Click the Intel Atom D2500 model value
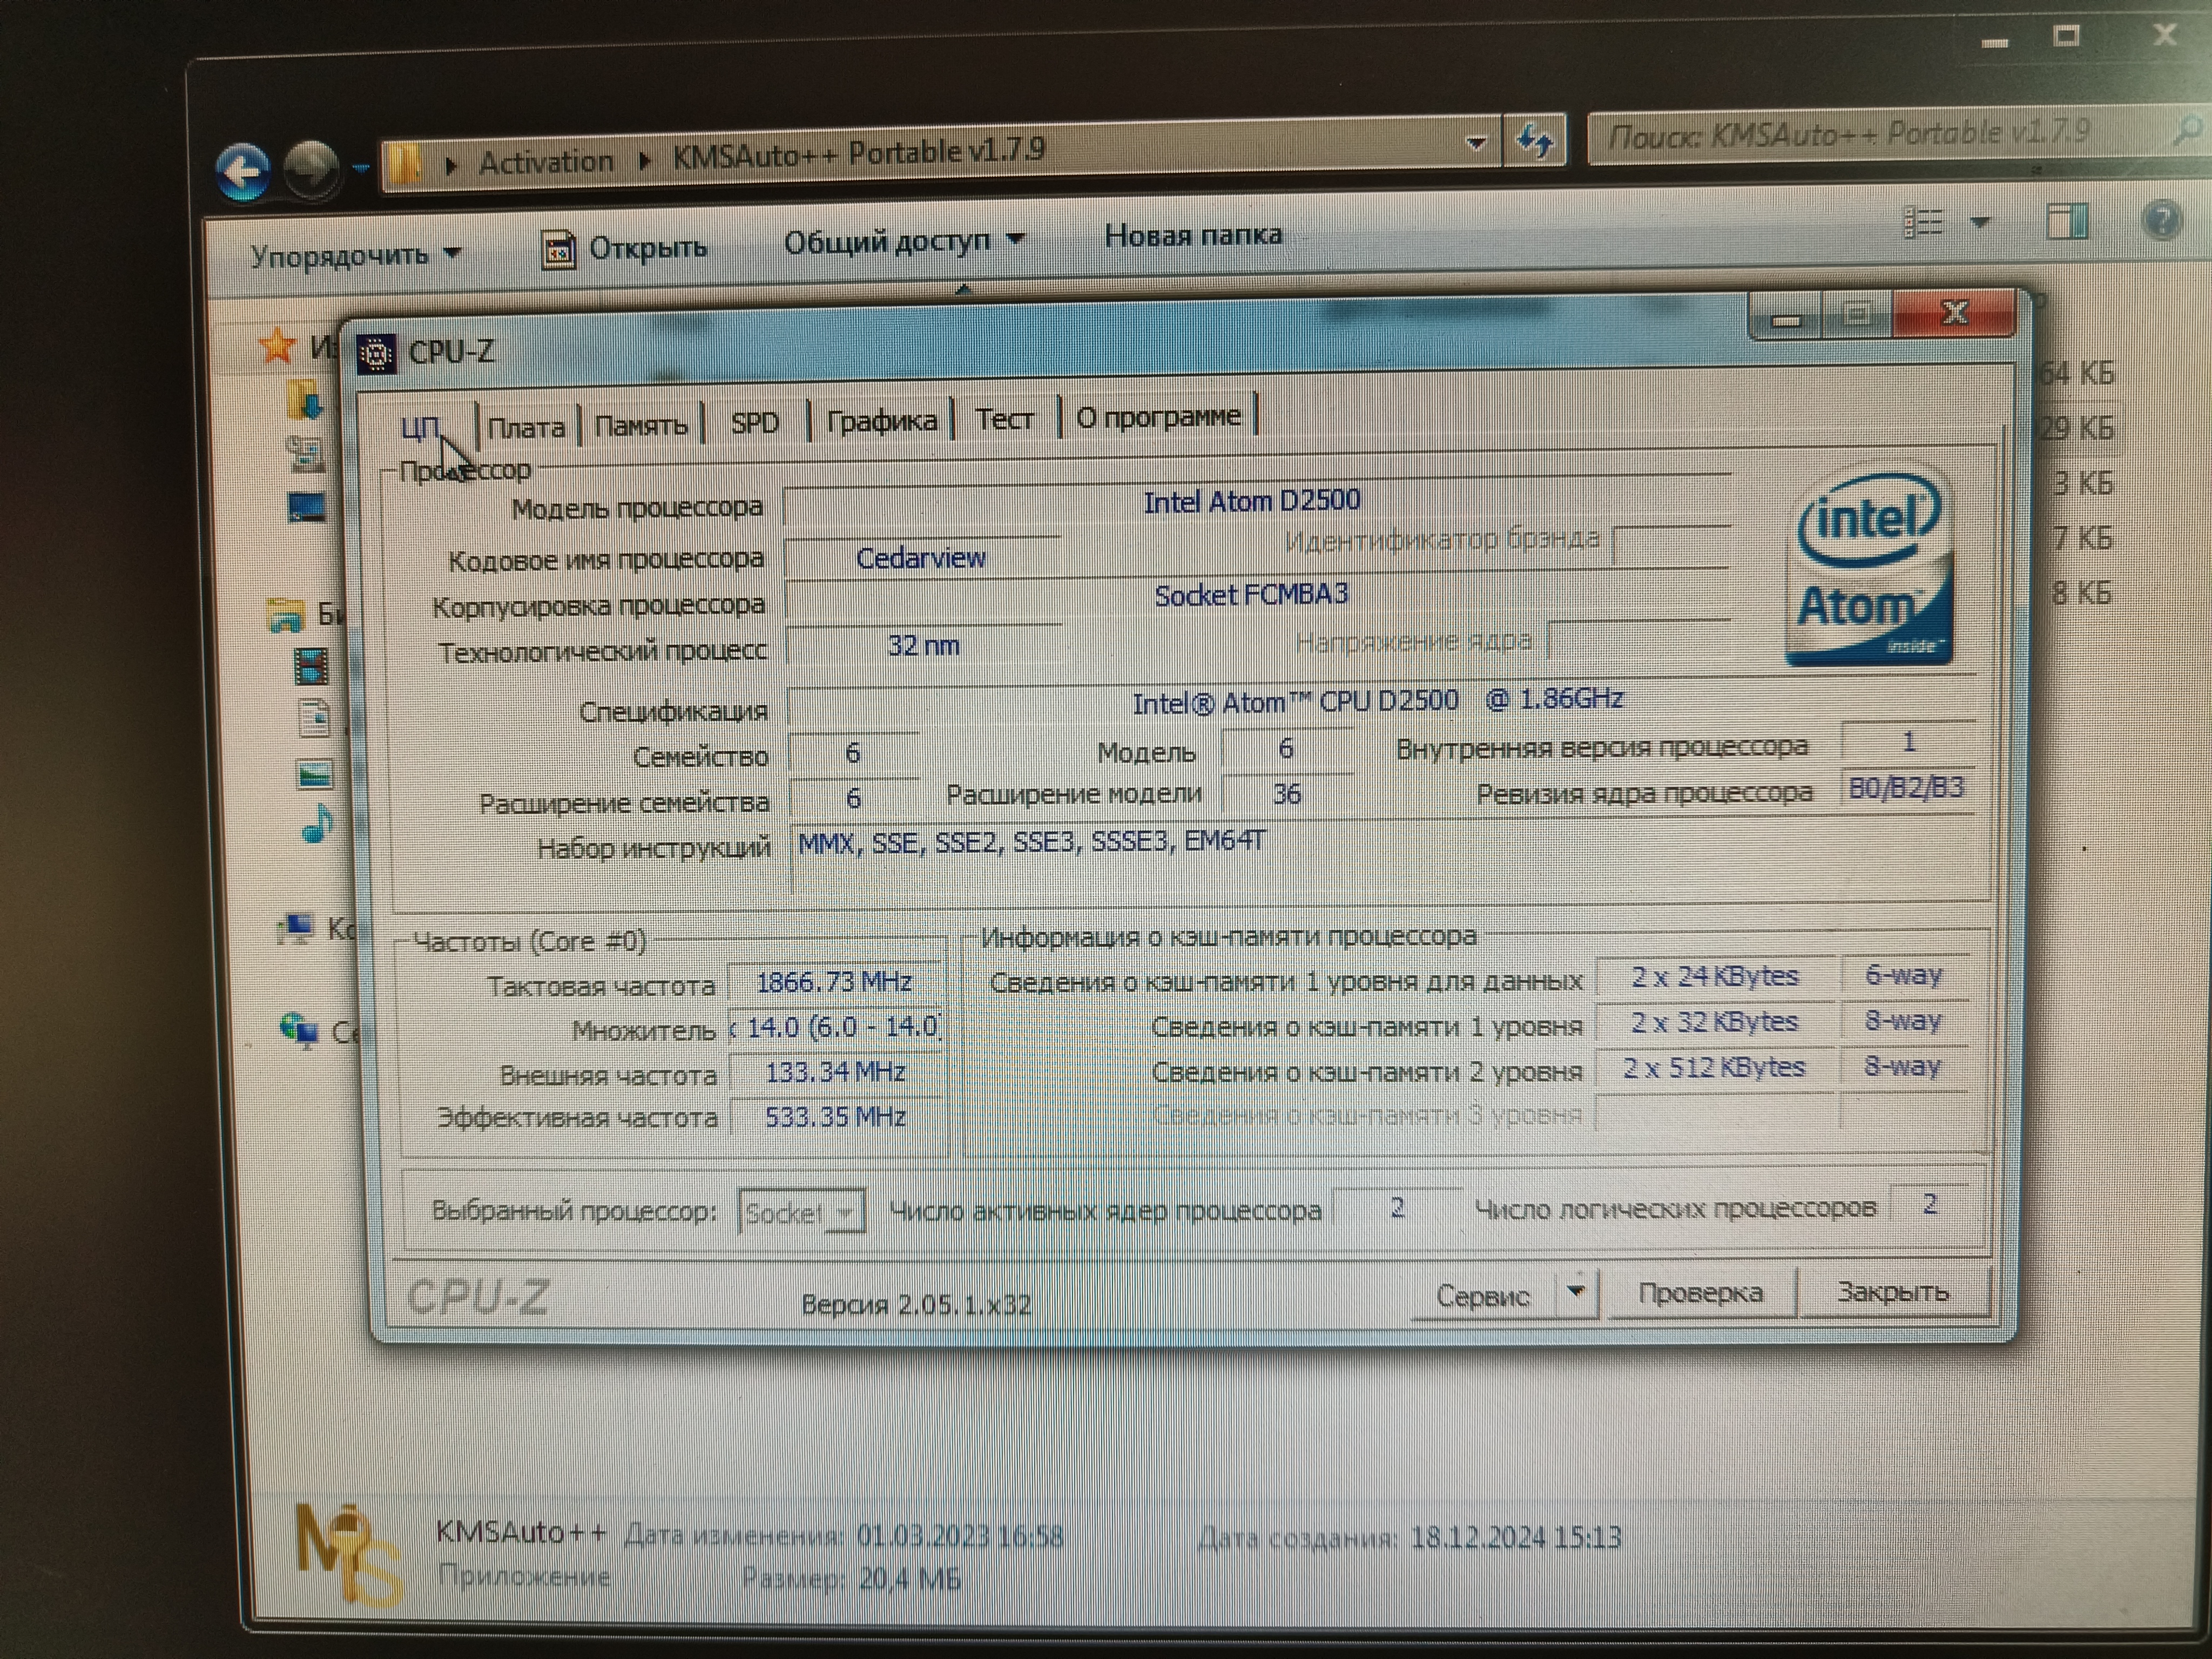This screenshot has width=2212, height=1659. [x=1251, y=501]
